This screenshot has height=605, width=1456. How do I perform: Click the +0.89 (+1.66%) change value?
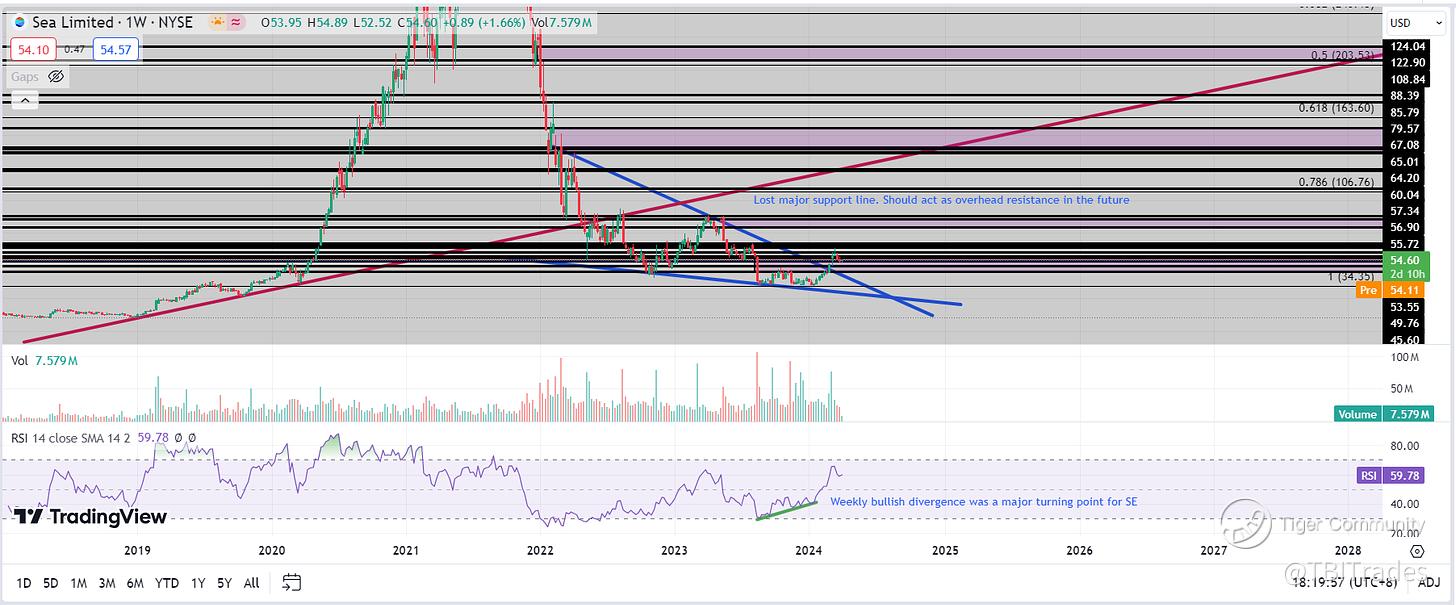click(x=483, y=21)
